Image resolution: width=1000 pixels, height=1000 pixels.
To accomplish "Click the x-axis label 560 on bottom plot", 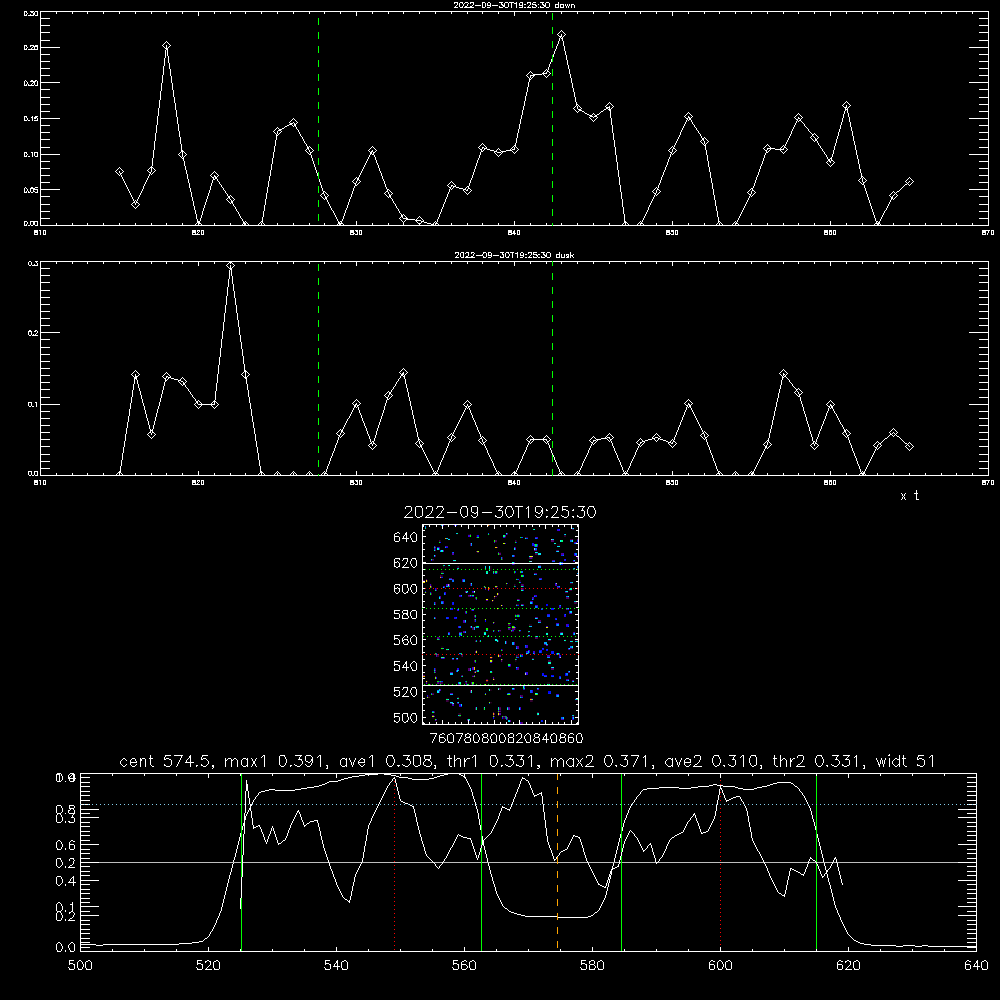I will (464, 966).
